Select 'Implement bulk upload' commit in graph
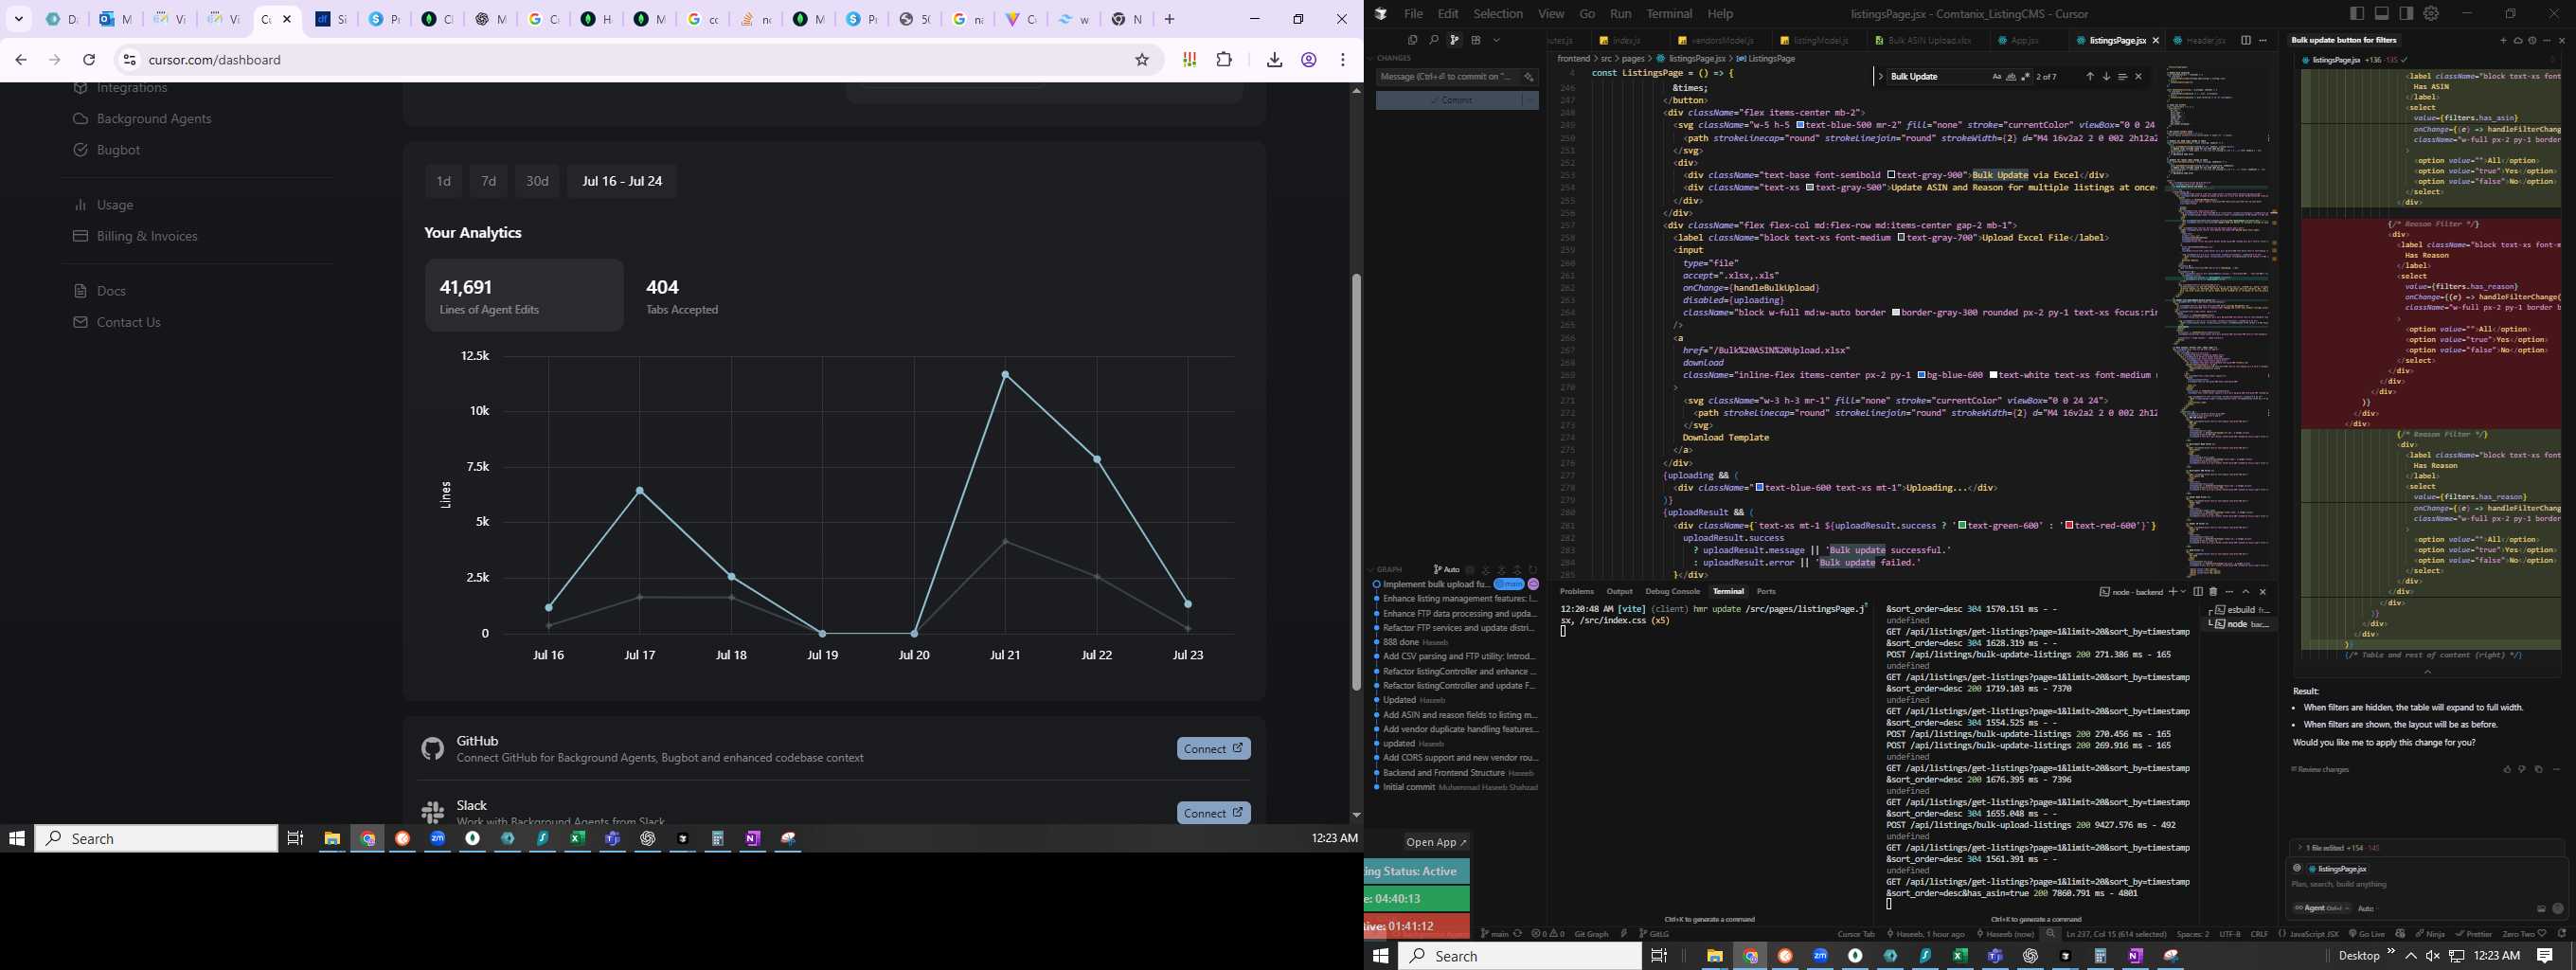 (x=1436, y=584)
